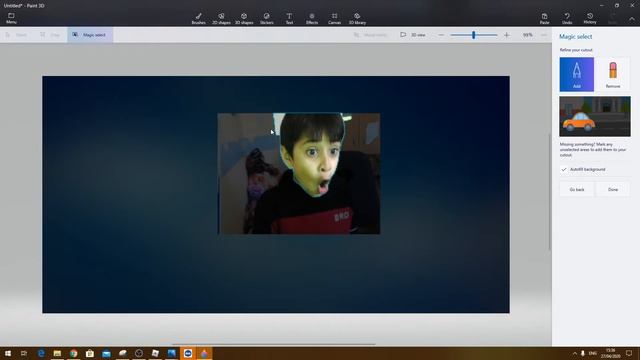Select the Text tool
The width and height of the screenshot is (640, 360).
[289, 18]
